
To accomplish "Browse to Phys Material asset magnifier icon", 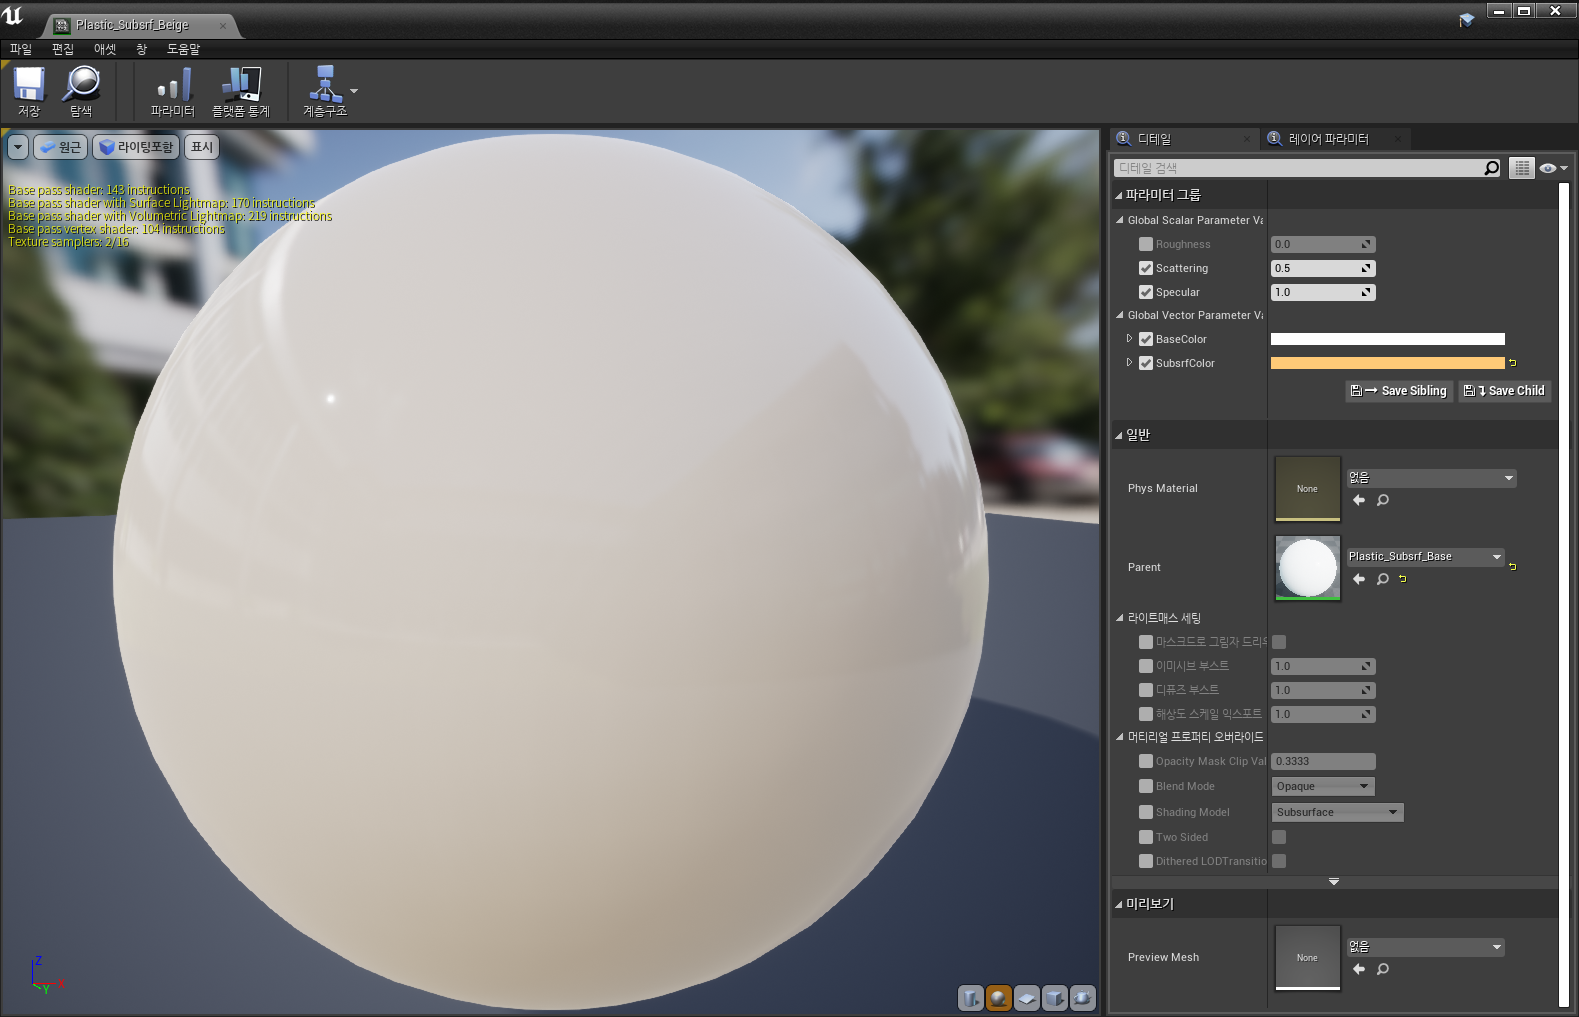I will 1383,500.
